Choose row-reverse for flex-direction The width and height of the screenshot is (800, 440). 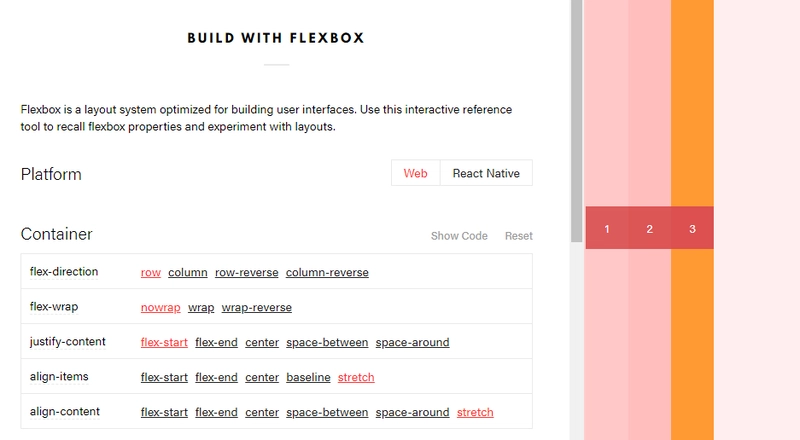click(246, 273)
